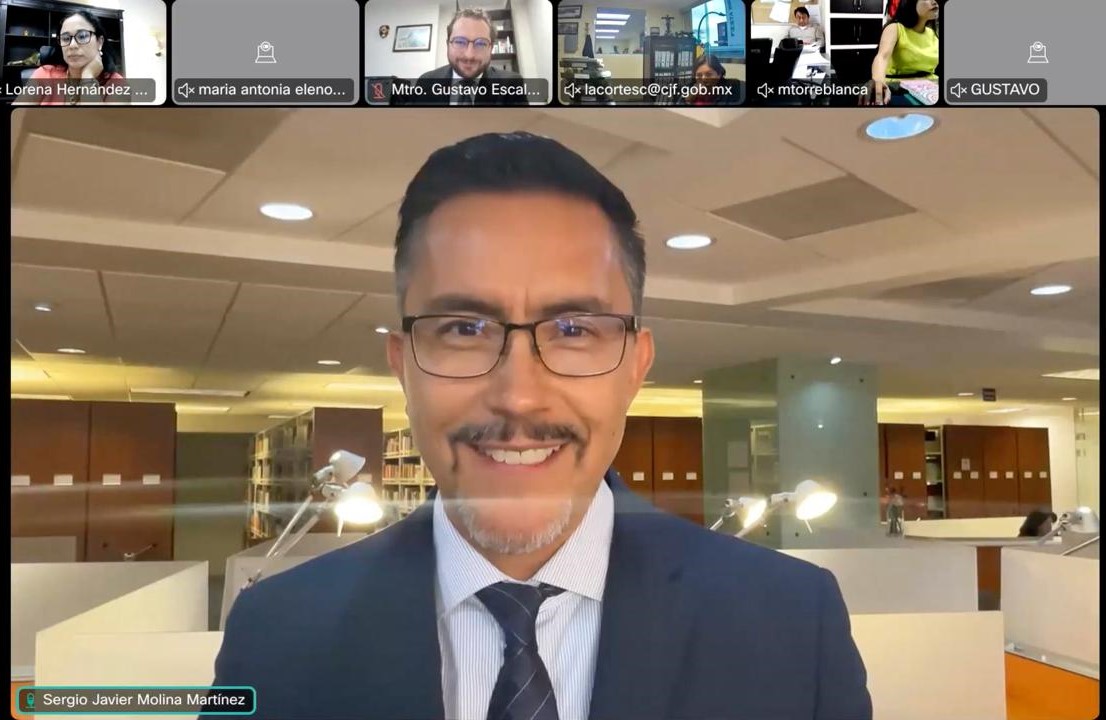
Task: Select Lorena Hernández participant thumbnail
Action: pyautogui.click(x=83, y=52)
